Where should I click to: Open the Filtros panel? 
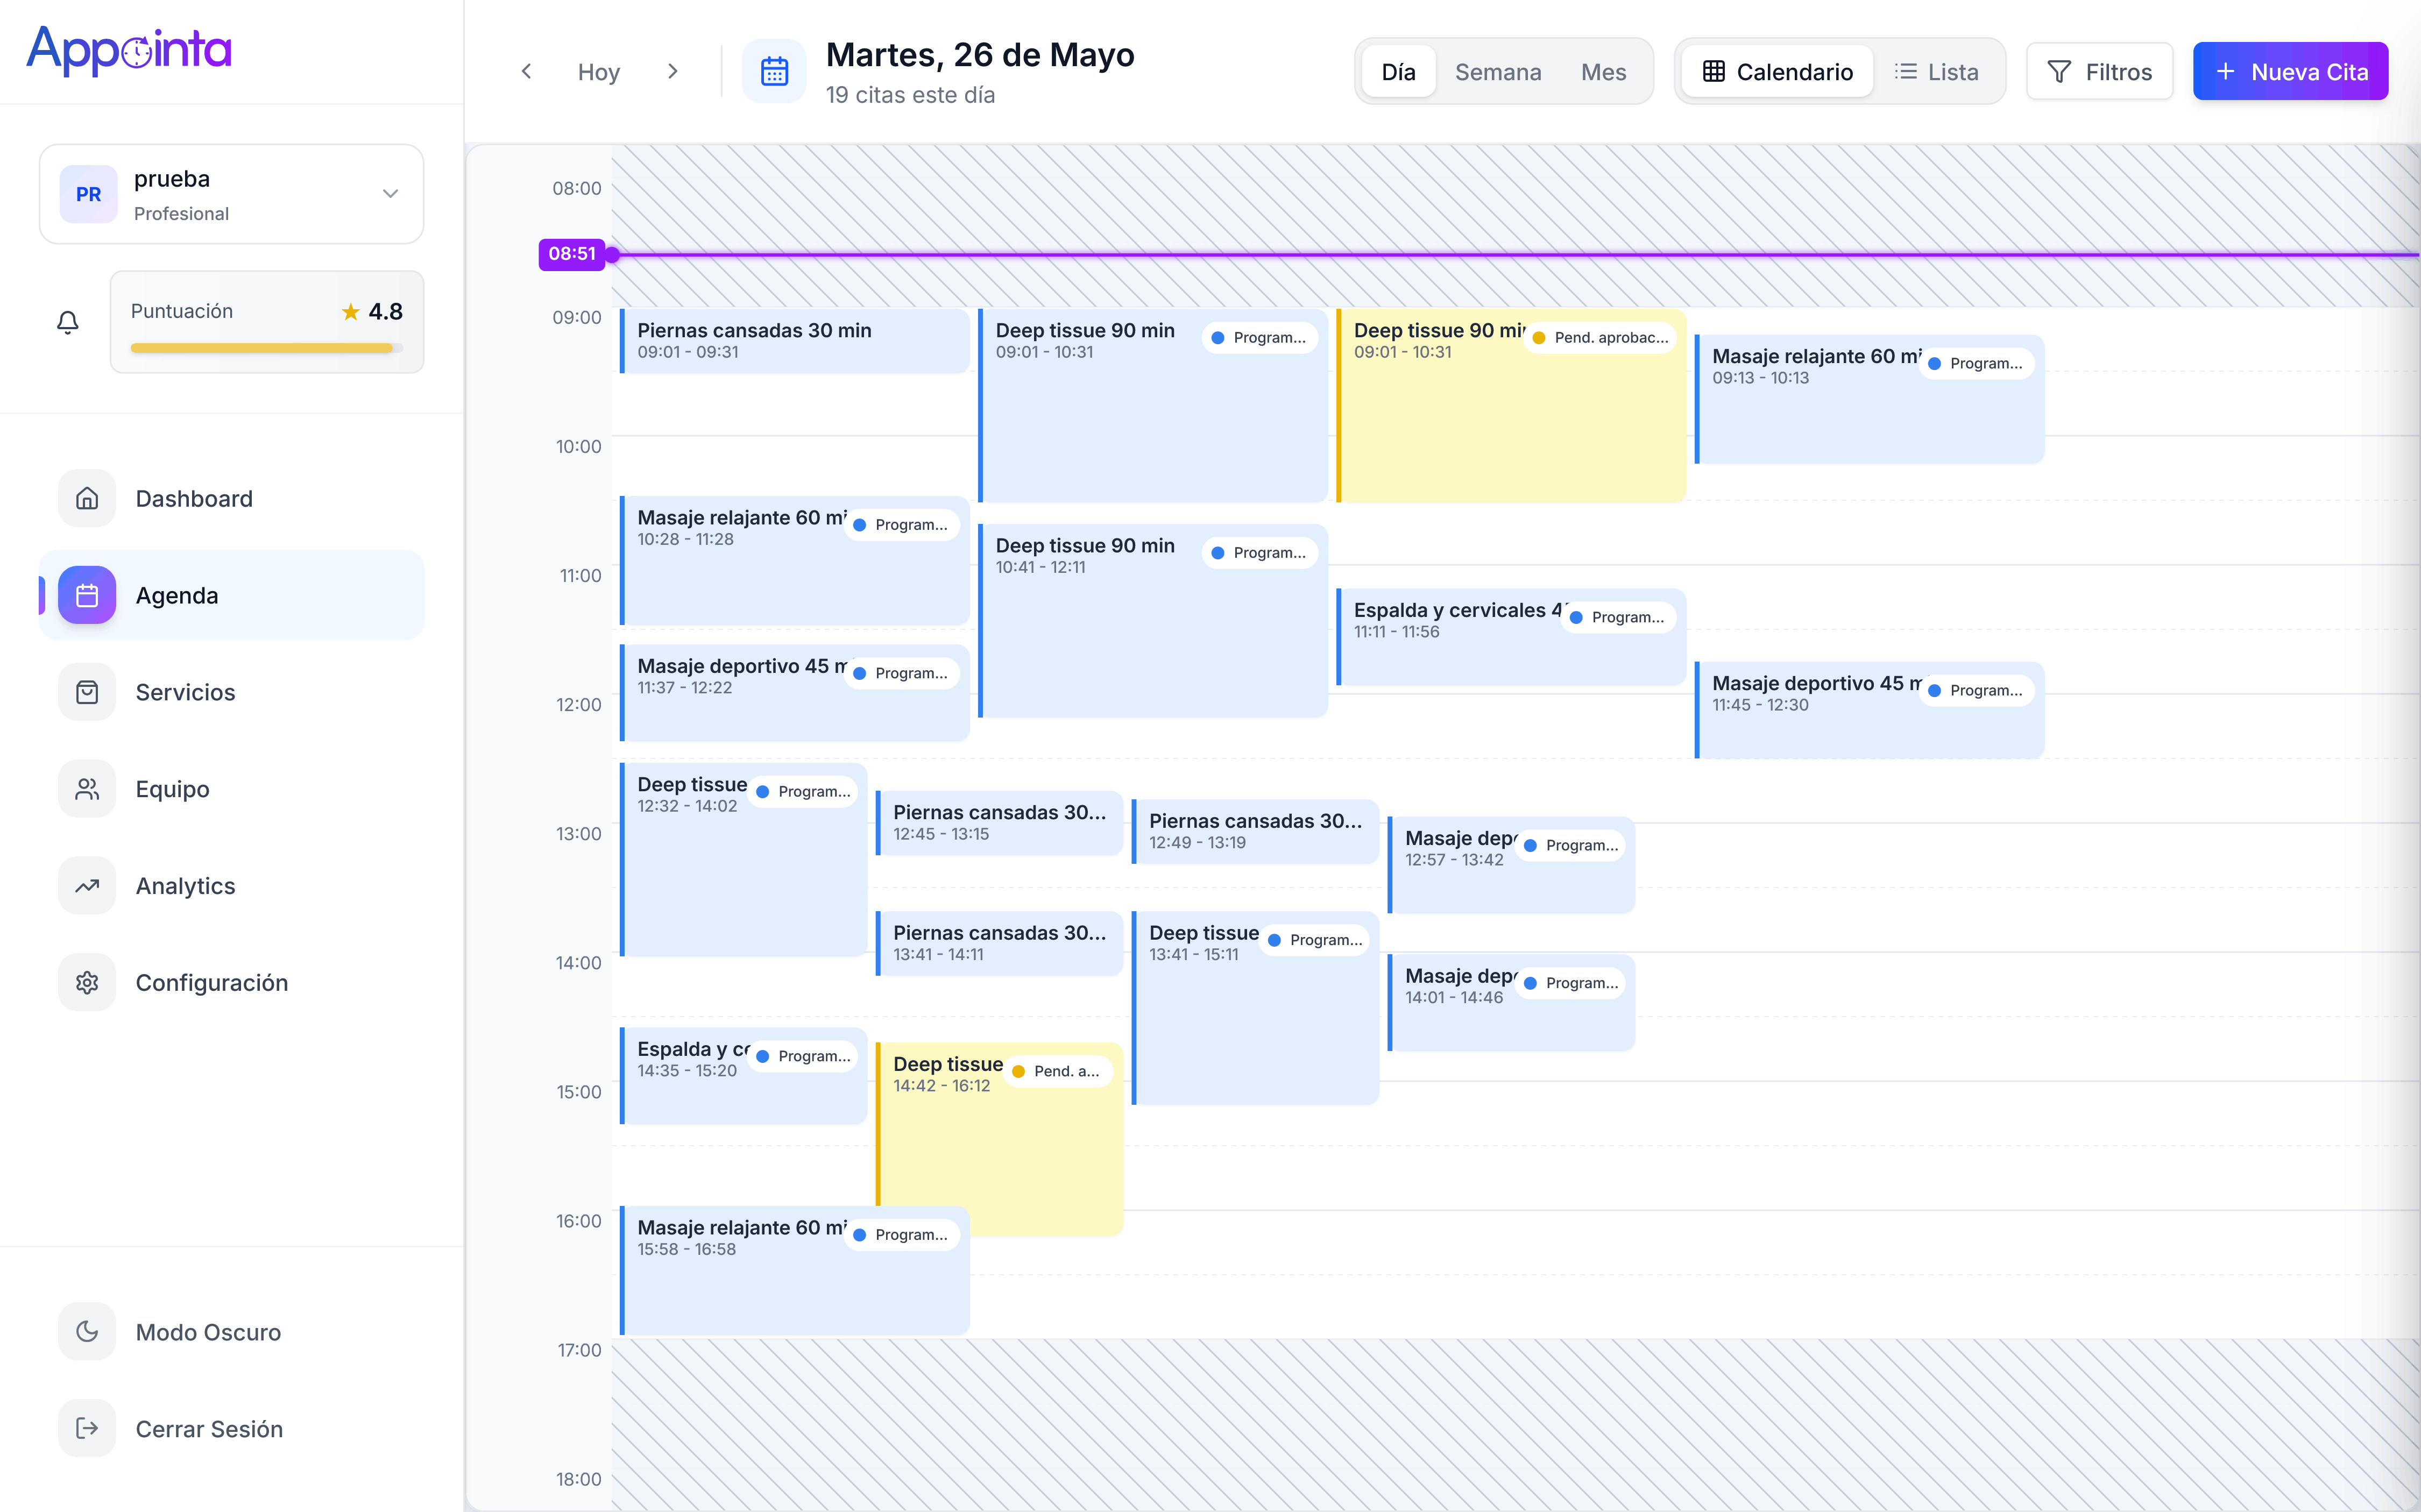click(2099, 71)
